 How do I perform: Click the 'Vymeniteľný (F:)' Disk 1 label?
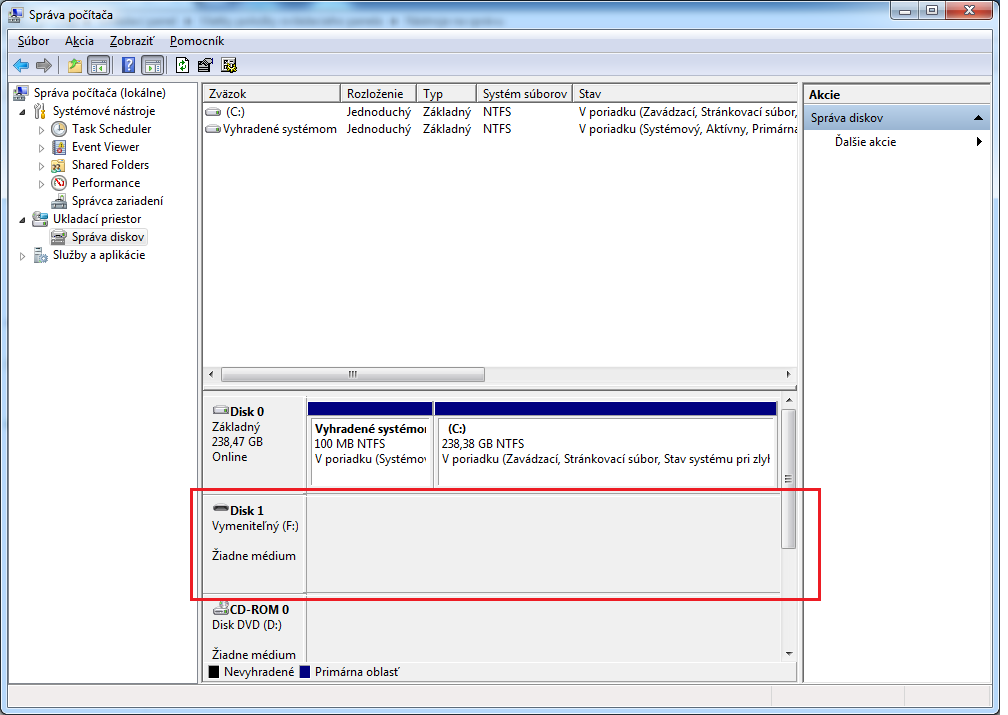click(255, 526)
